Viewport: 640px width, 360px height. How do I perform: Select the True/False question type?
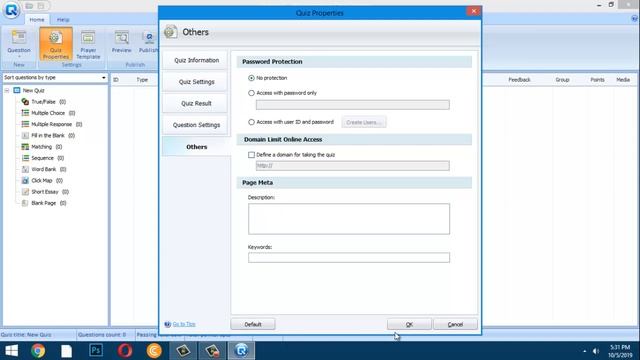click(x=44, y=102)
